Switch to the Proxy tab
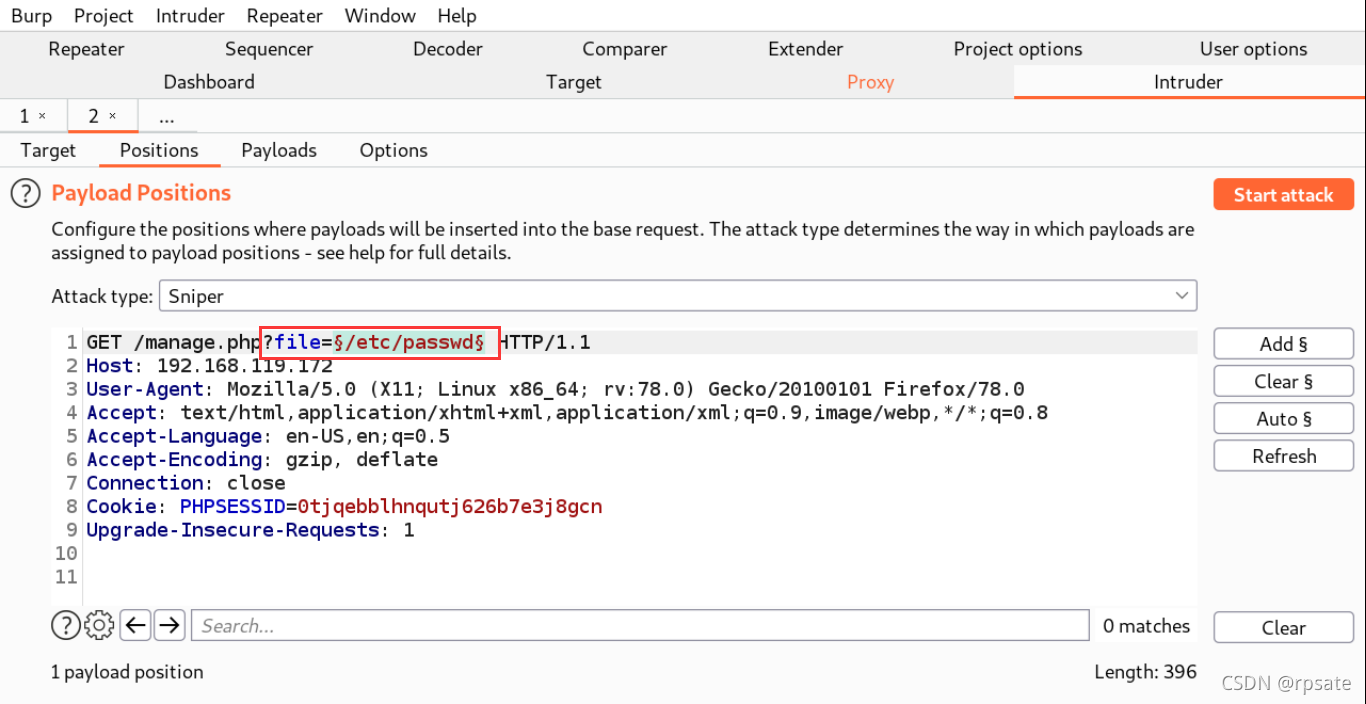1366x704 pixels. (870, 82)
